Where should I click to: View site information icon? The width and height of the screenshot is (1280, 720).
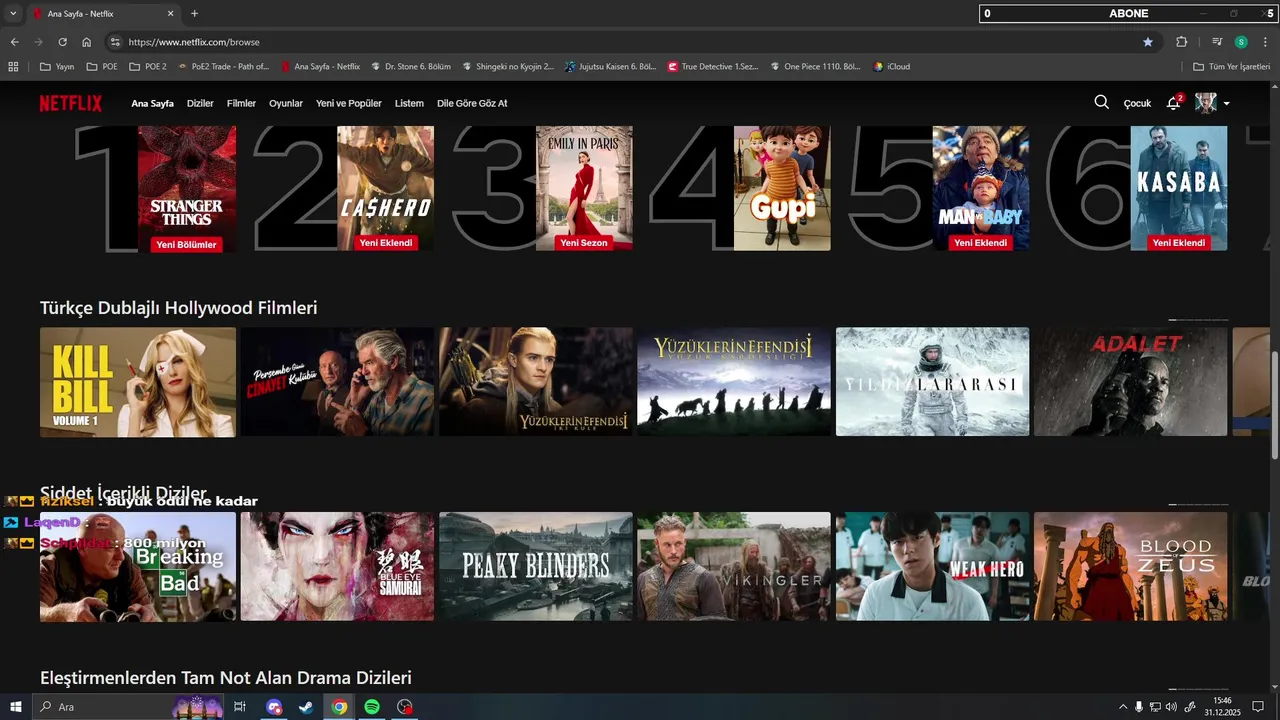pyautogui.click(x=115, y=42)
